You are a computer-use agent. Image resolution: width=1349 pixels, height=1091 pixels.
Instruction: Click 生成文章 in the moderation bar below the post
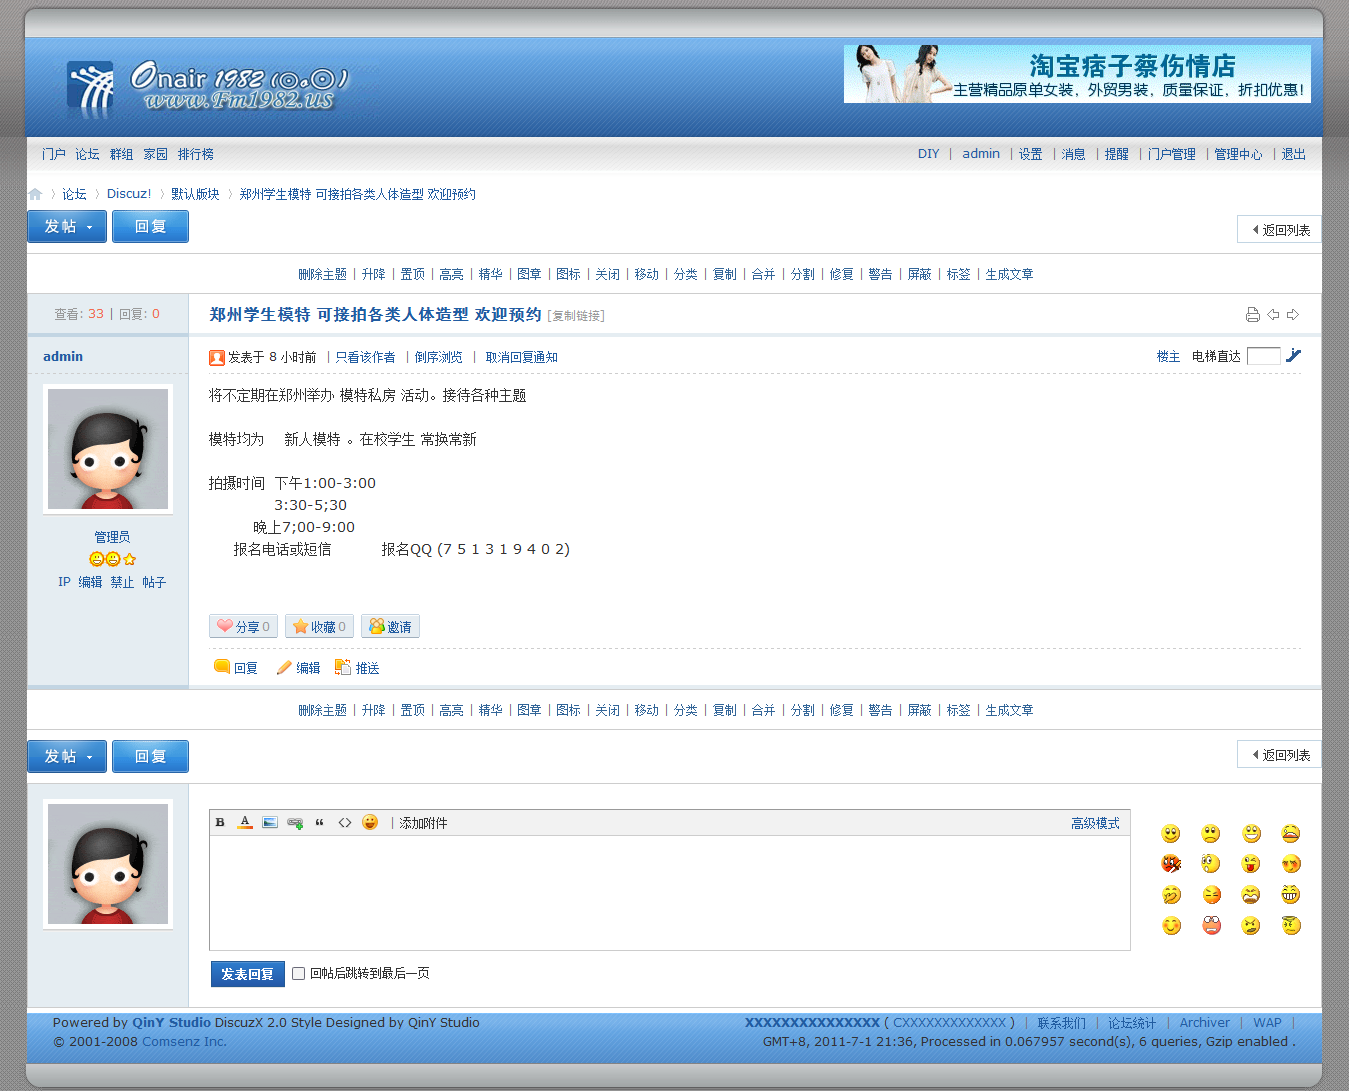tap(1010, 710)
